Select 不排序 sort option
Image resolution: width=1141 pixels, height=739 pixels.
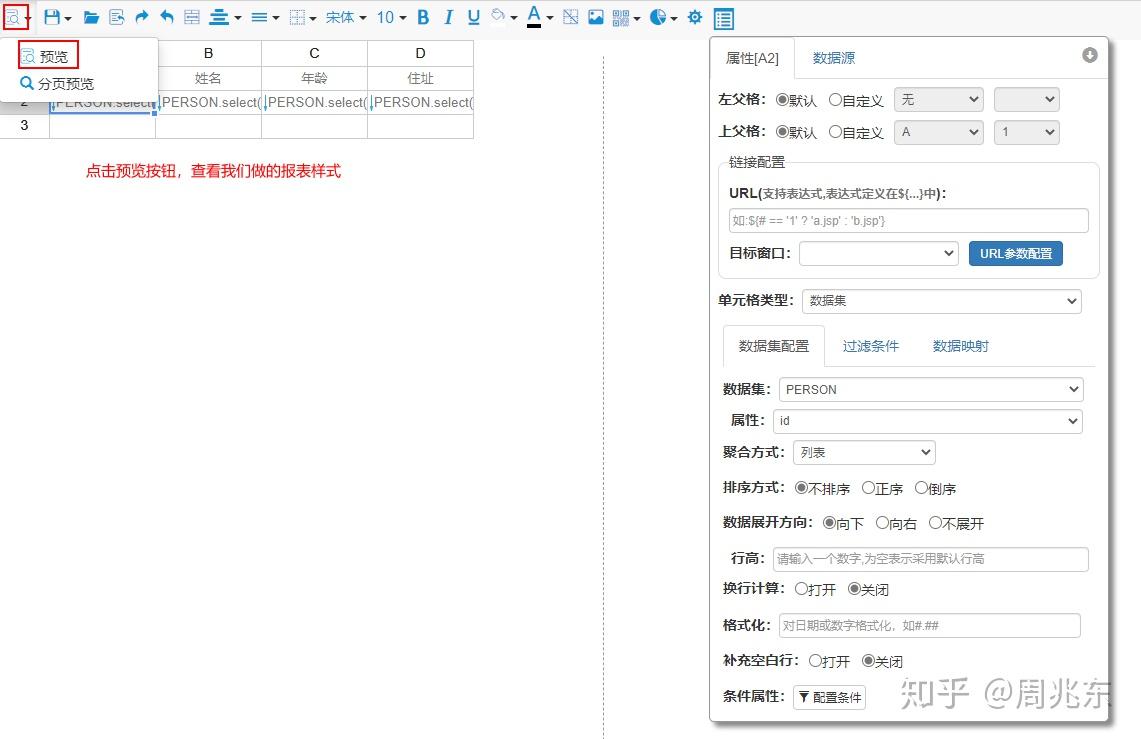click(801, 488)
